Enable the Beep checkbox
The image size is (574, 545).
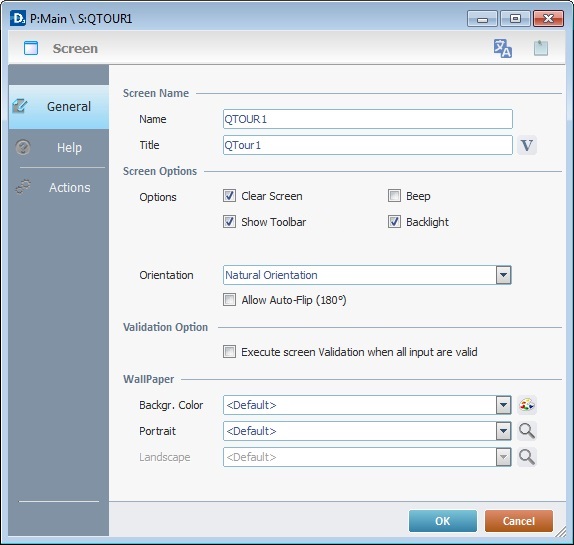(394, 196)
